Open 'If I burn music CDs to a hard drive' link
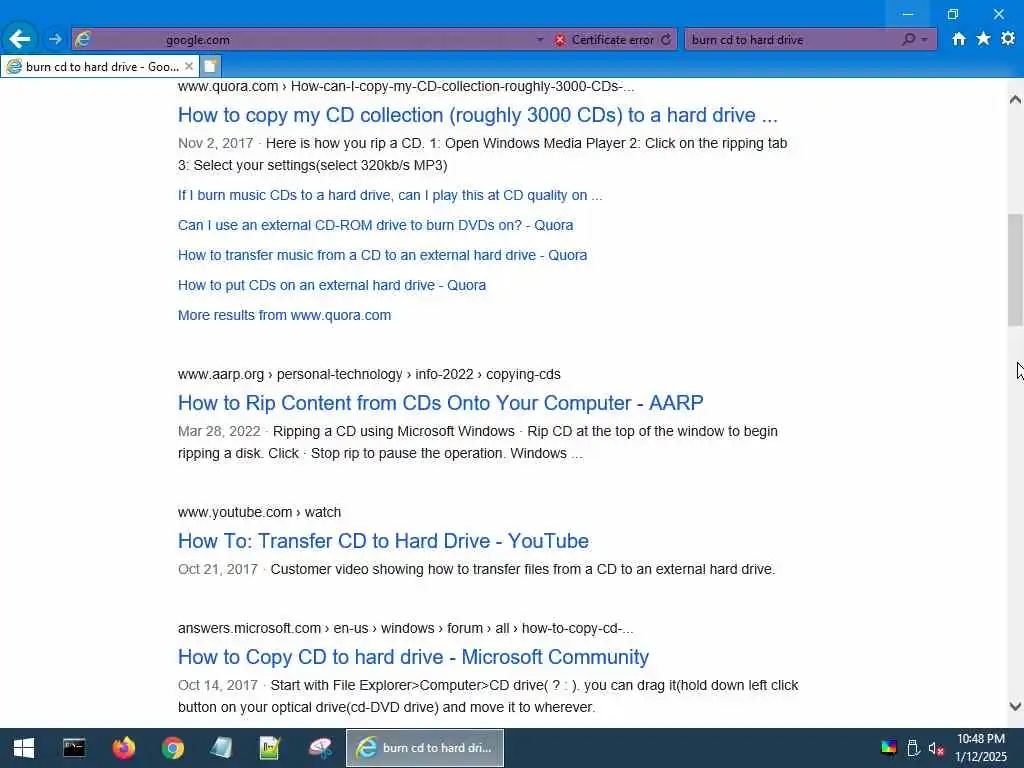The height and width of the screenshot is (768, 1024). [x=390, y=195]
